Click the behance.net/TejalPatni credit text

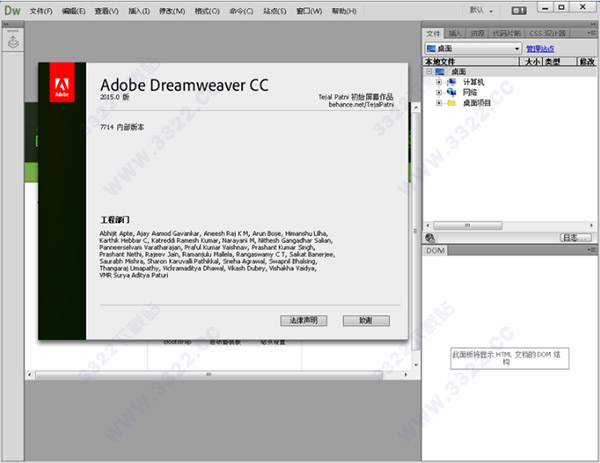361,104
